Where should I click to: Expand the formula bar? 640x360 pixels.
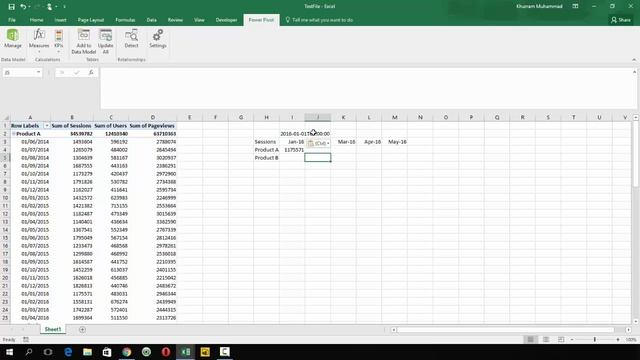[x=634, y=72]
